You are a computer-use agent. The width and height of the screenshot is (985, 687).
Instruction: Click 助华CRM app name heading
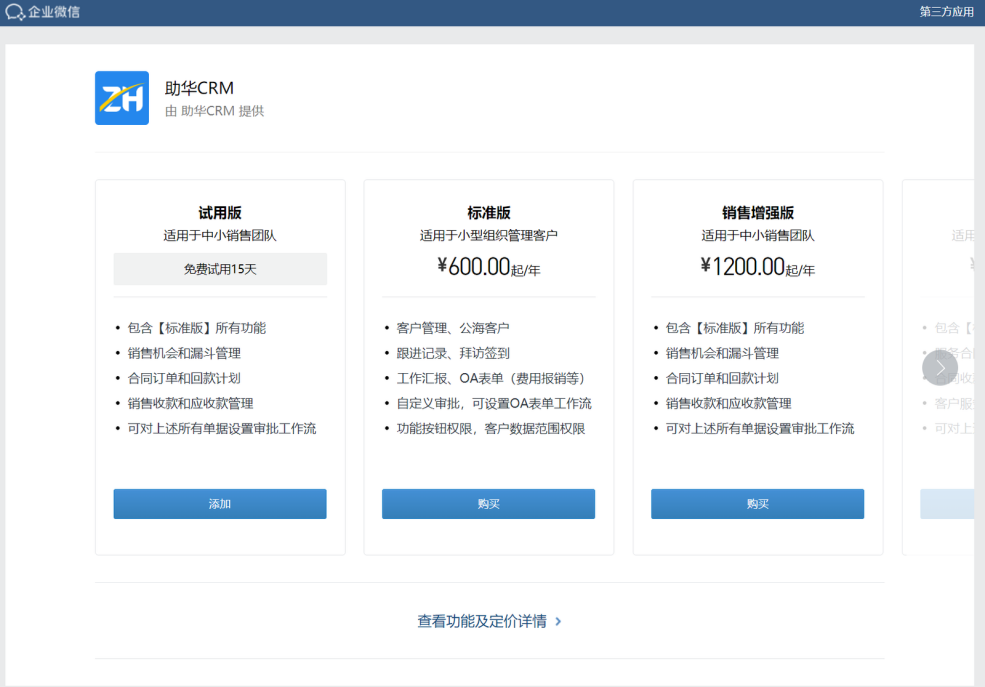click(x=199, y=88)
